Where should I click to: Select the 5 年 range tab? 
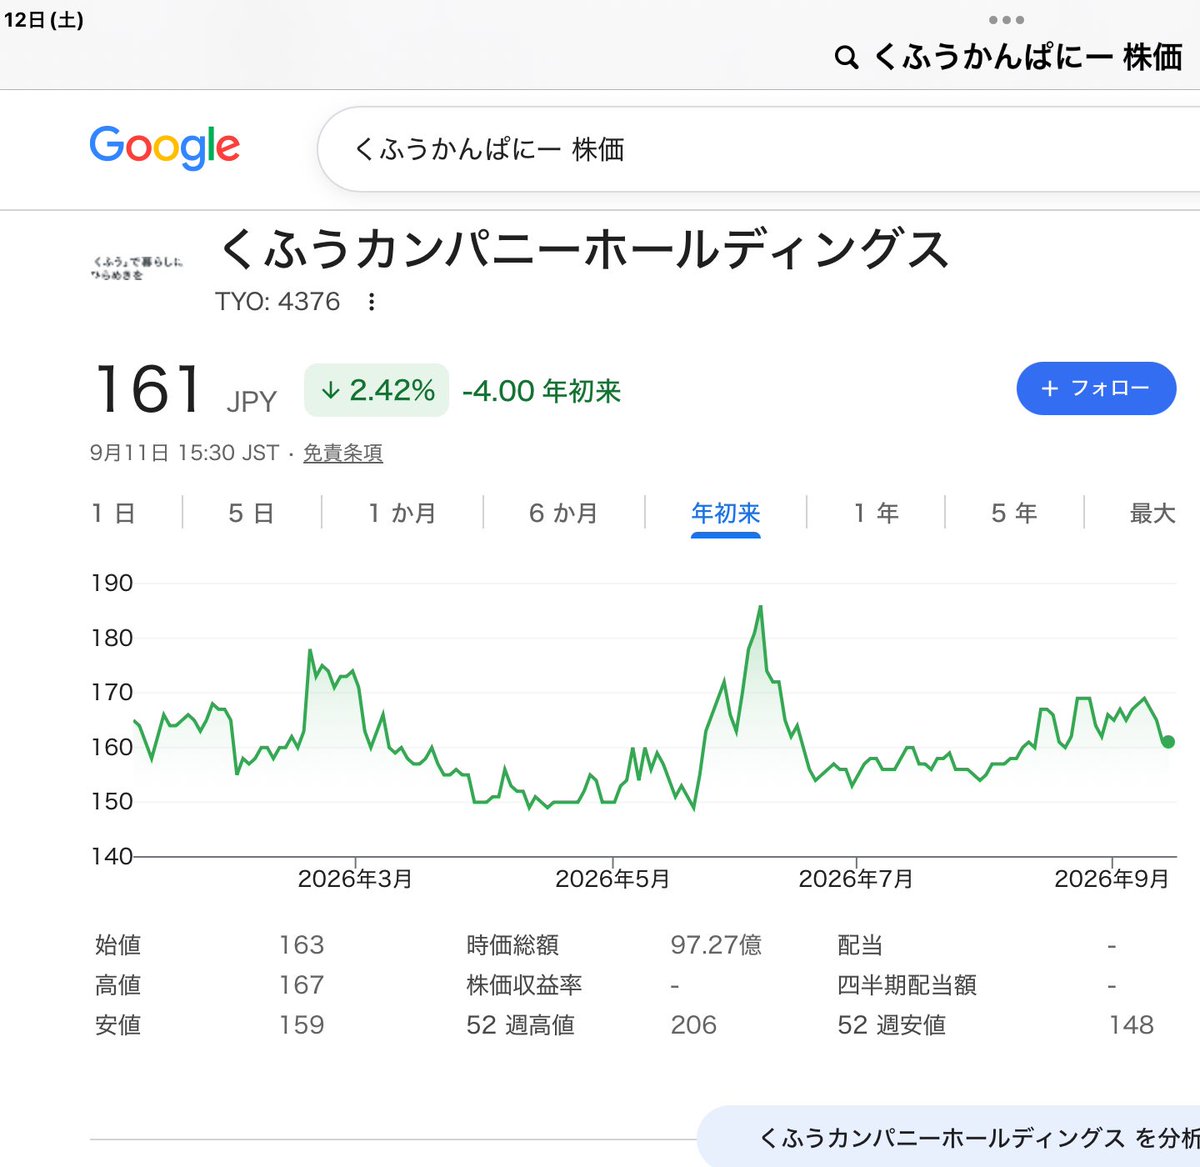pos(1014,513)
